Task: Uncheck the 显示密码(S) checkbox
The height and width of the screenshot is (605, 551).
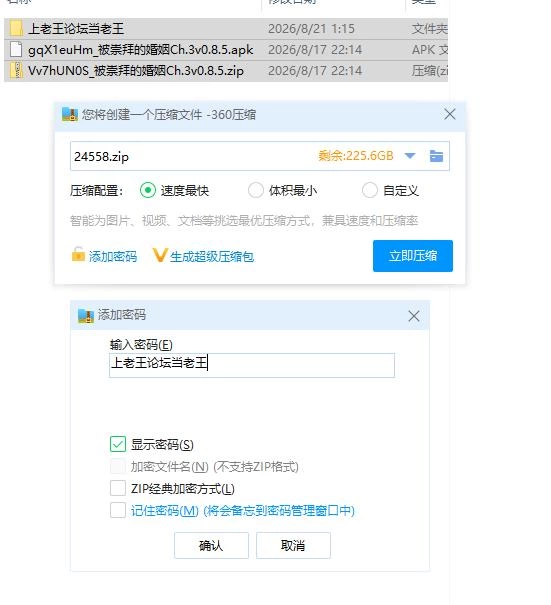Action: point(118,444)
